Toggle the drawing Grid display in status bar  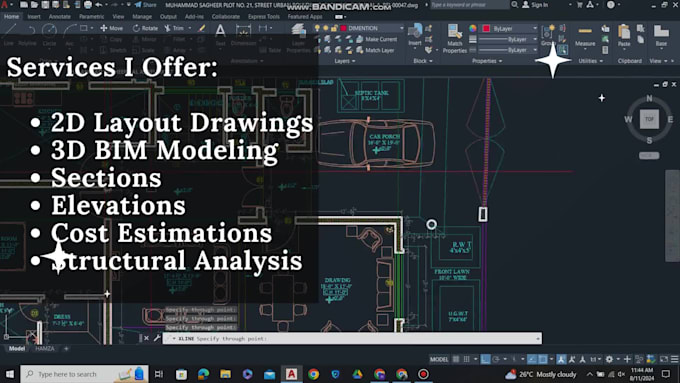[x=456, y=359]
